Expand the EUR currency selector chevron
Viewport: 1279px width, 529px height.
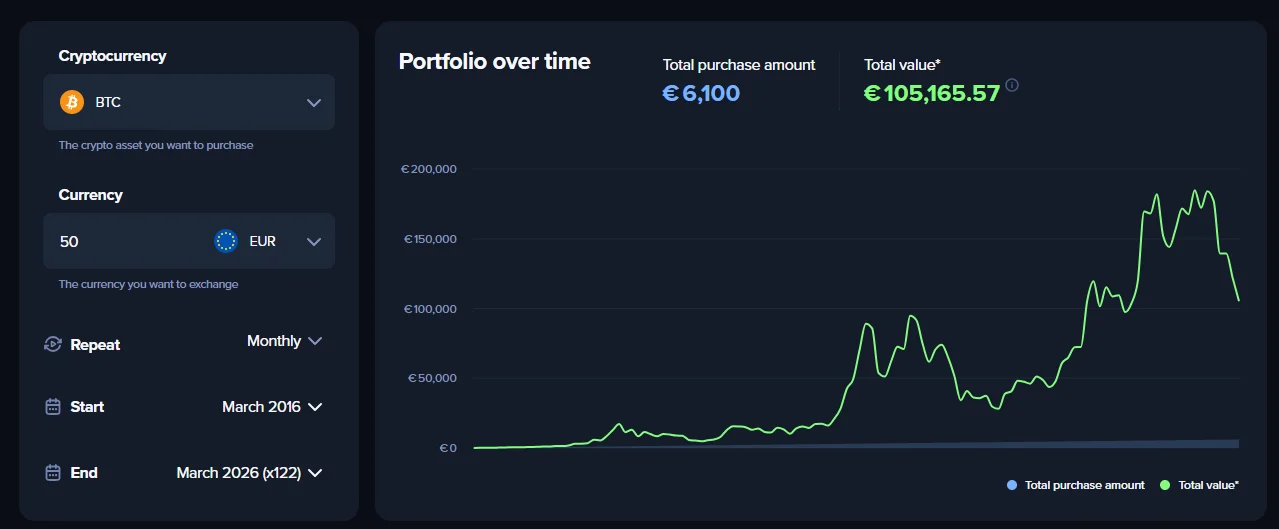tap(314, 241)
